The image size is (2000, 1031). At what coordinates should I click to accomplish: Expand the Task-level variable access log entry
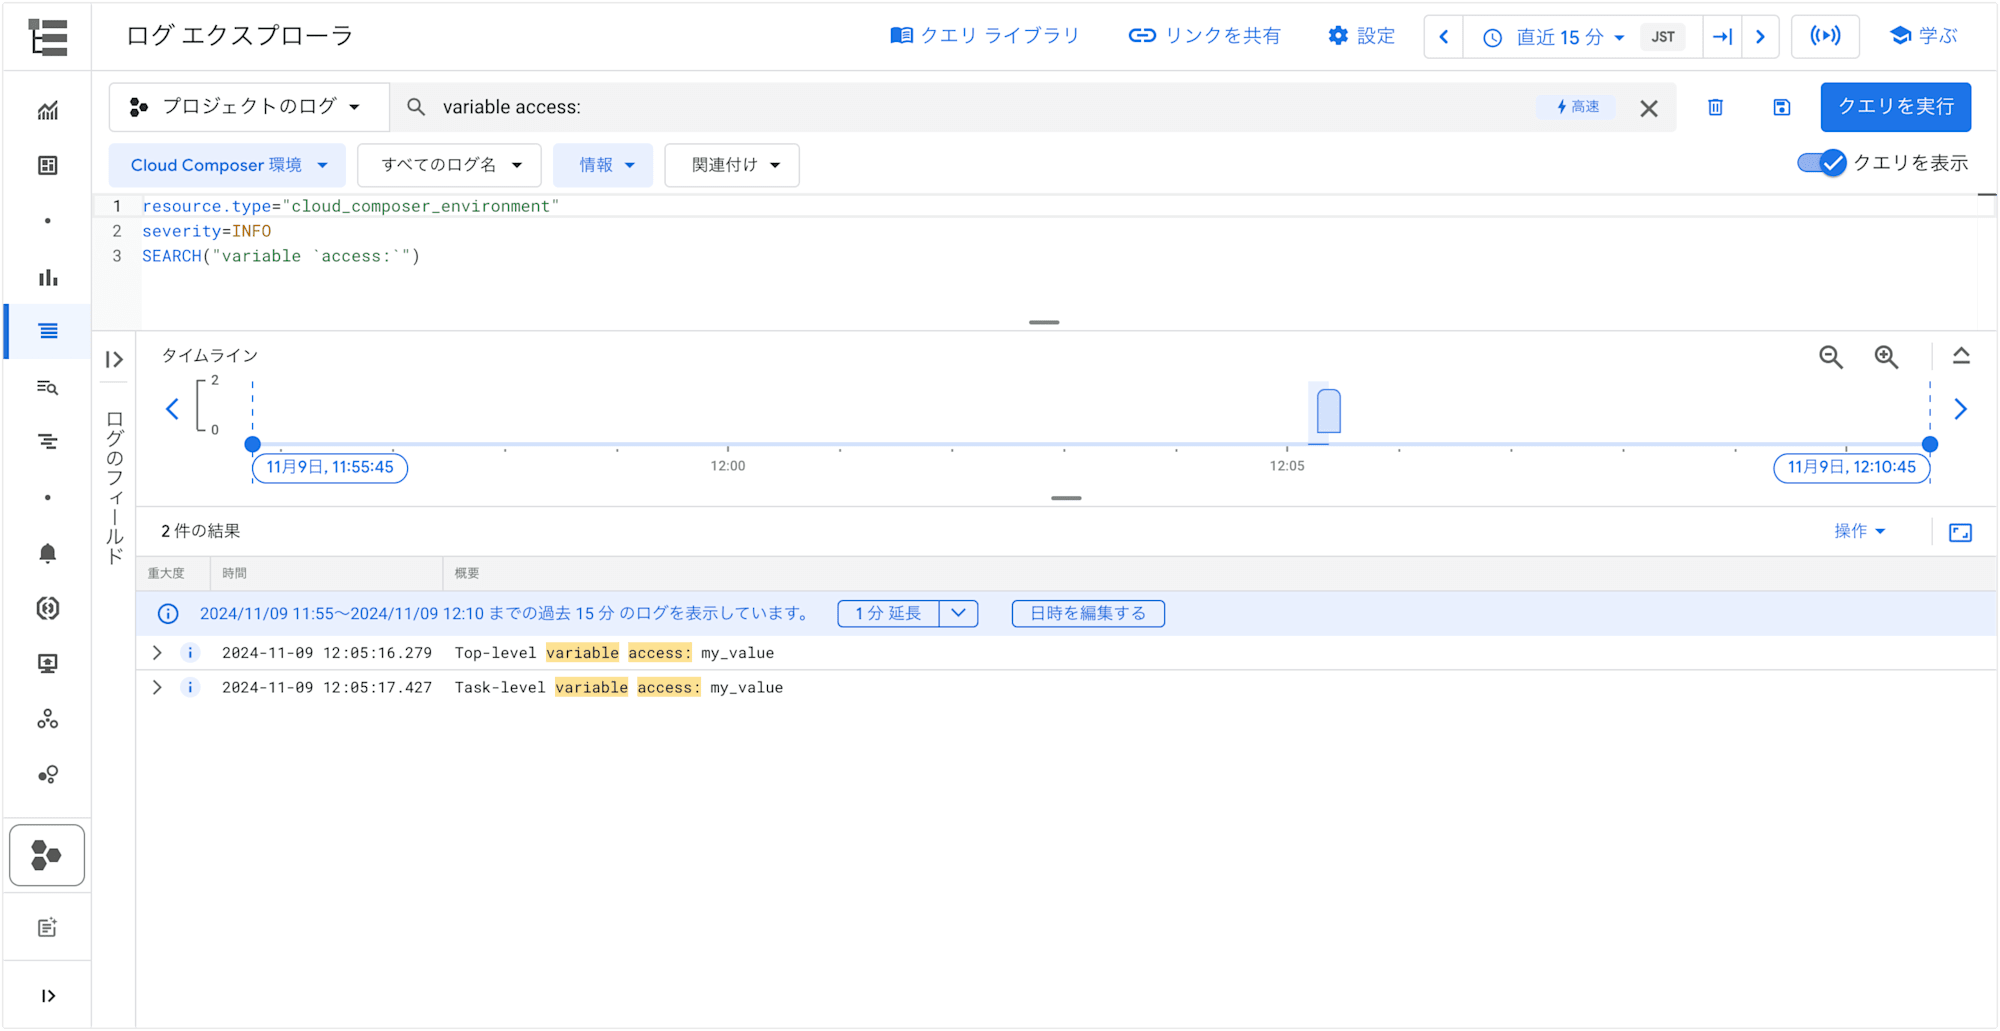point(157,687)
